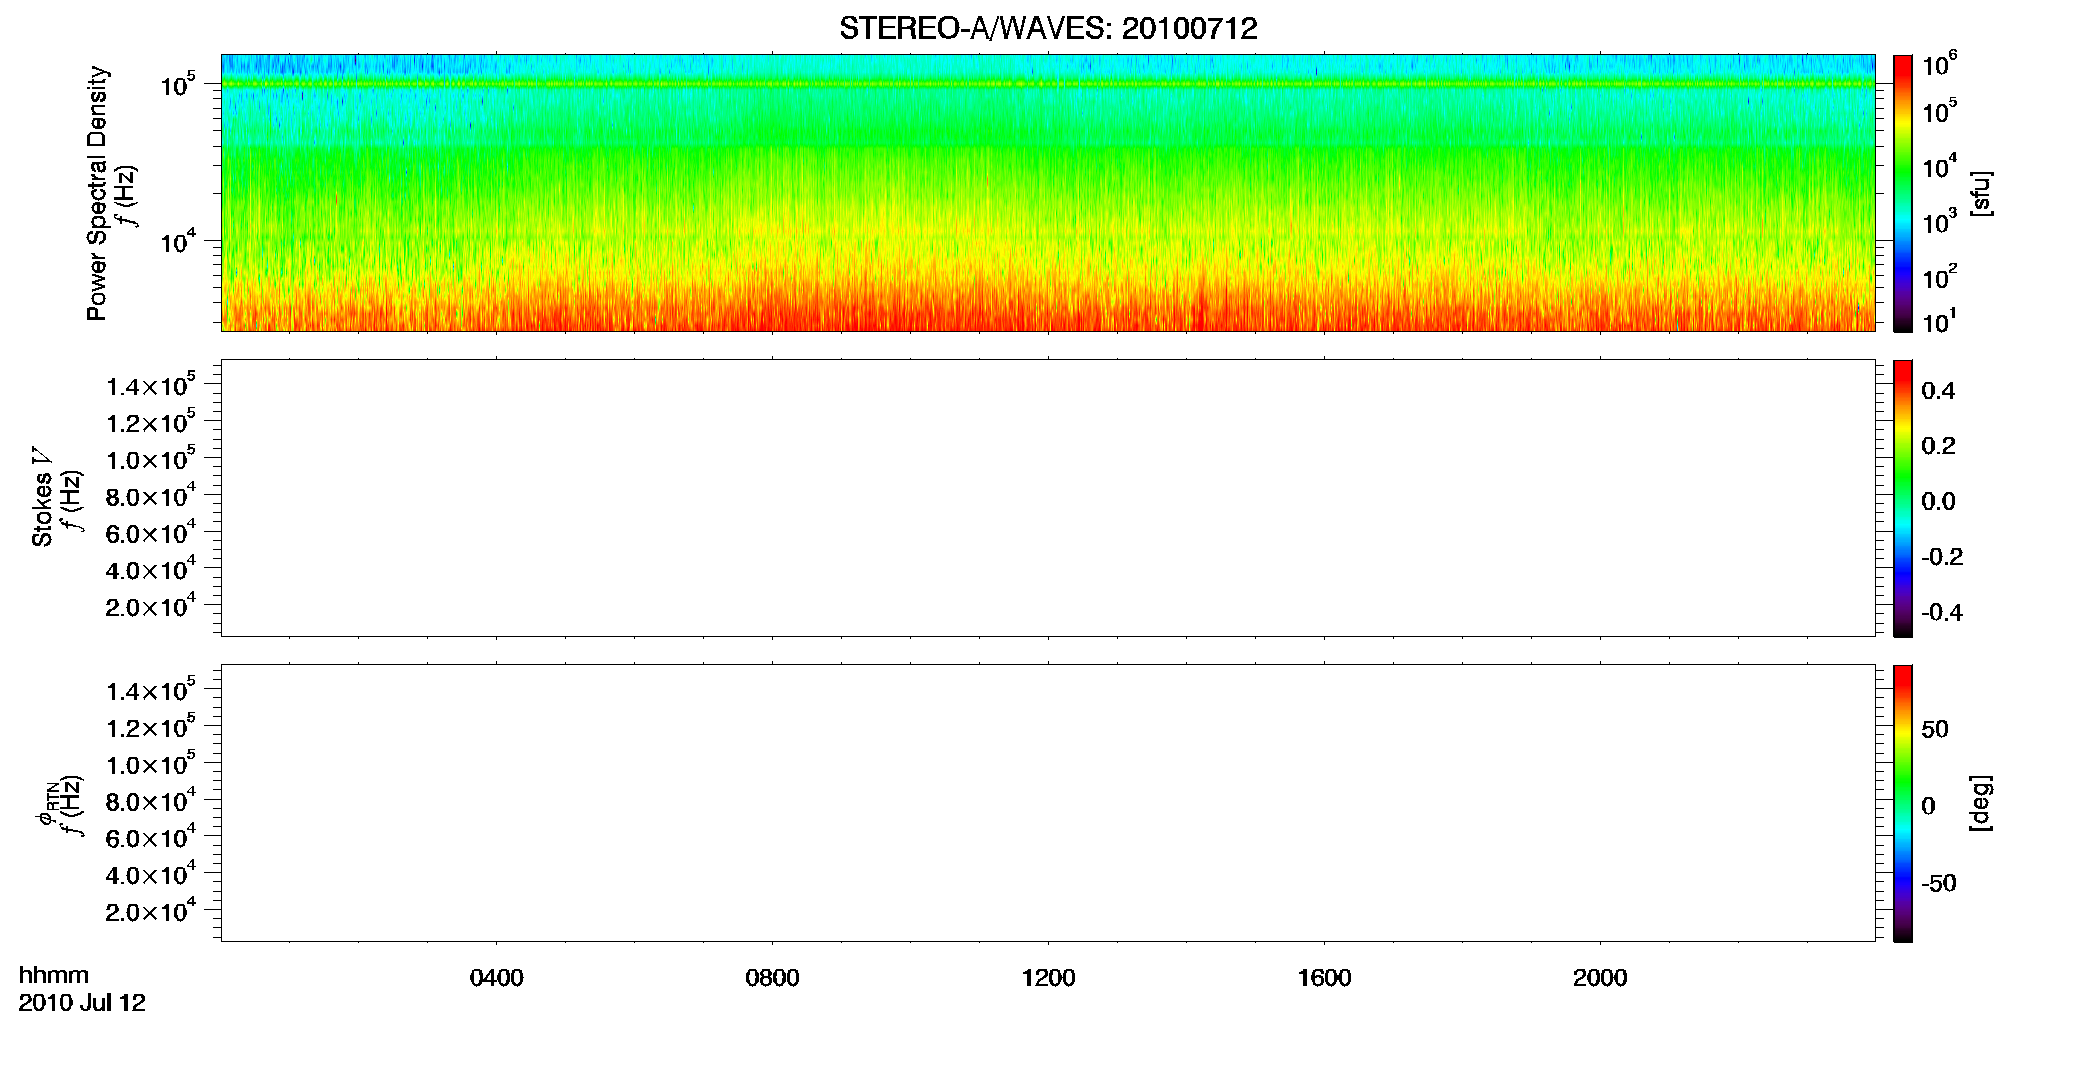Click the 2010 Jul 12 date label
This screenshot has width=2096, height=1080.
82,1003
